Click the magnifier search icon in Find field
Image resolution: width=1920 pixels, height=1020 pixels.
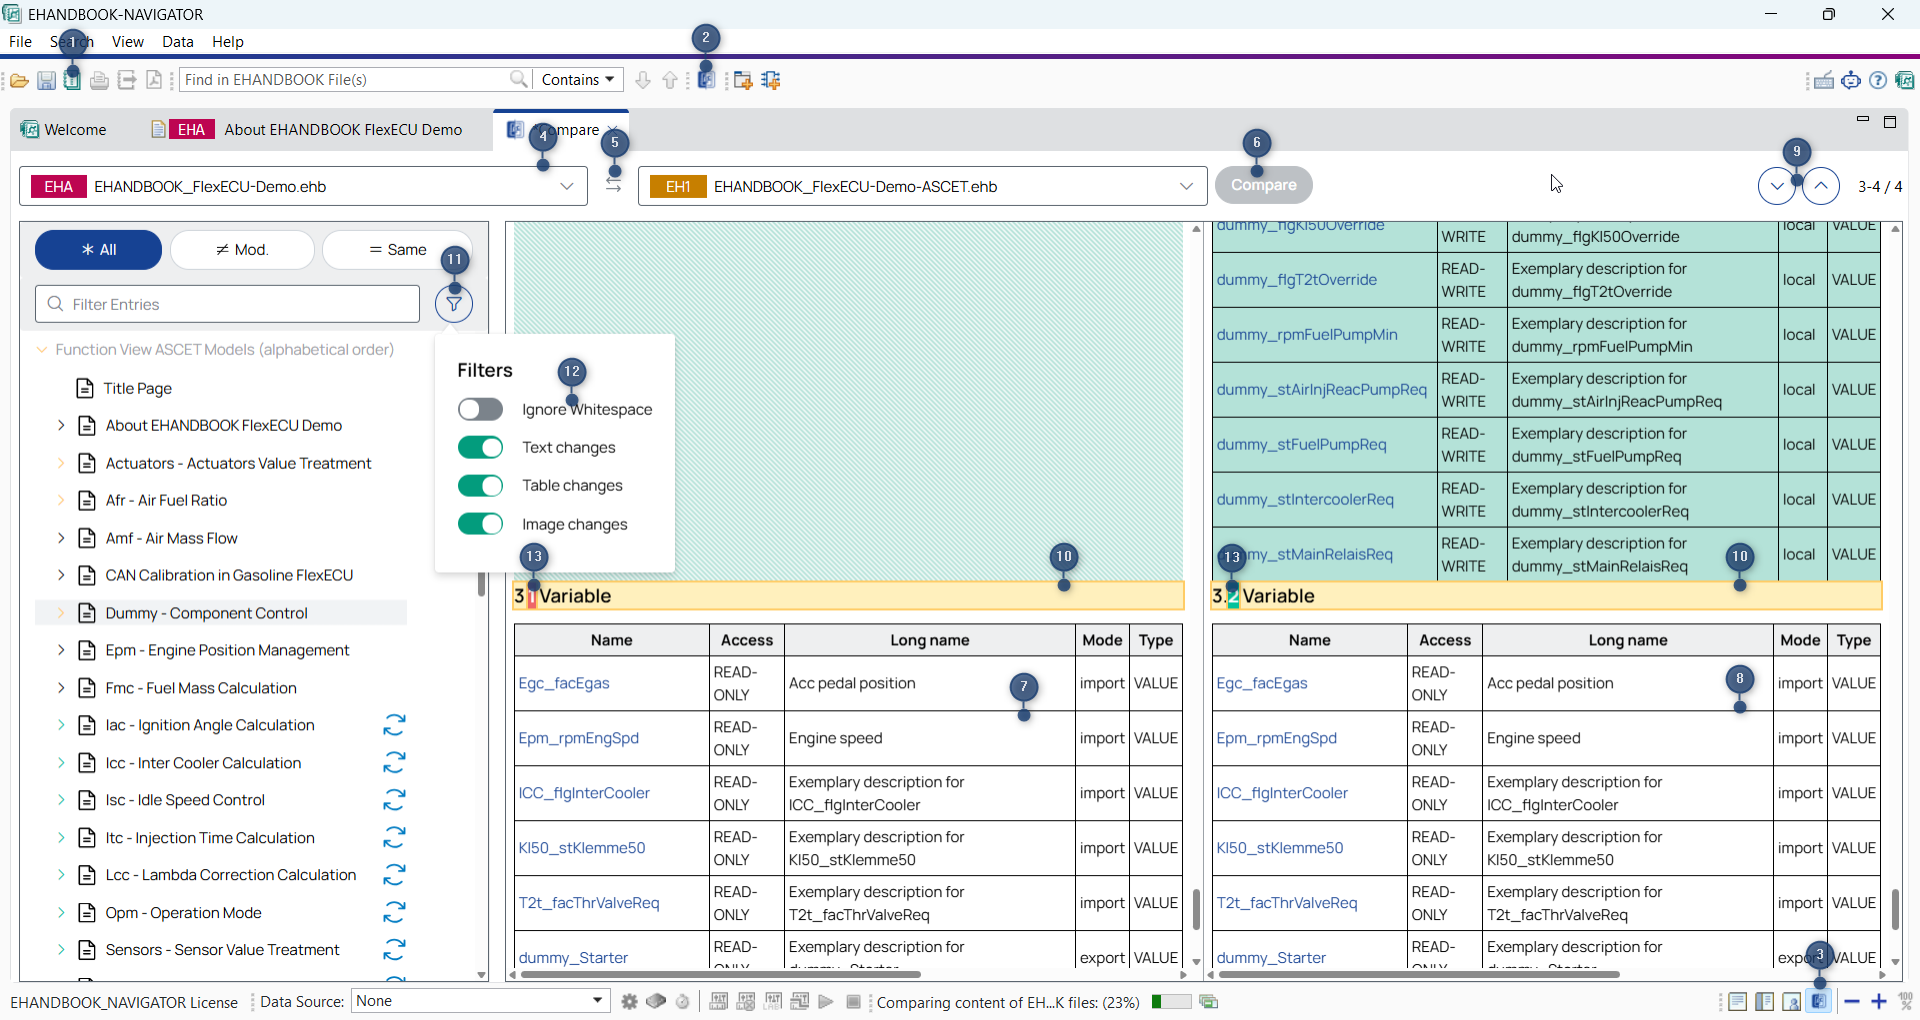pos(519,79)
